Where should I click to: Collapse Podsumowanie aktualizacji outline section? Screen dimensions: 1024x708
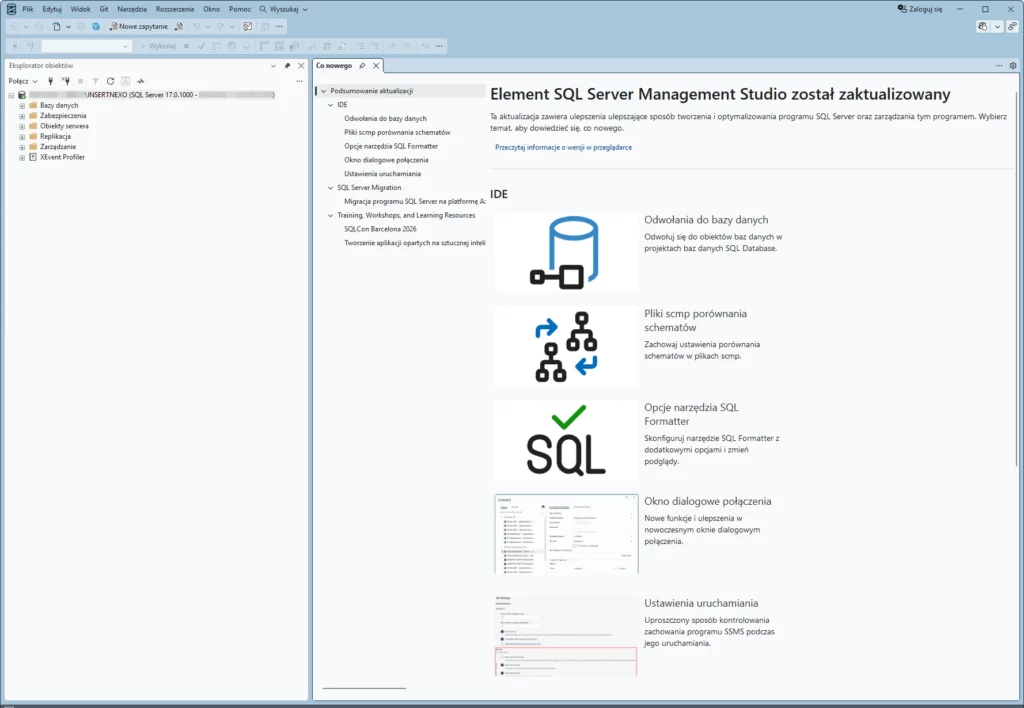[323, 91]
